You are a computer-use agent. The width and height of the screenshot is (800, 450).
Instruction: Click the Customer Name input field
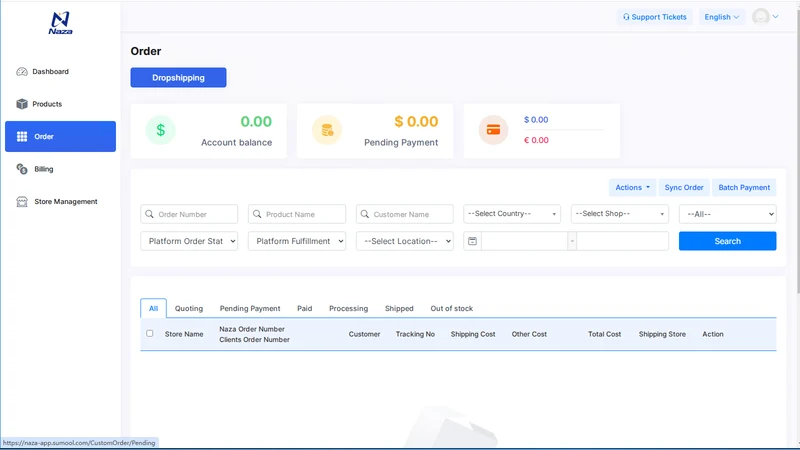coord(405,214)
